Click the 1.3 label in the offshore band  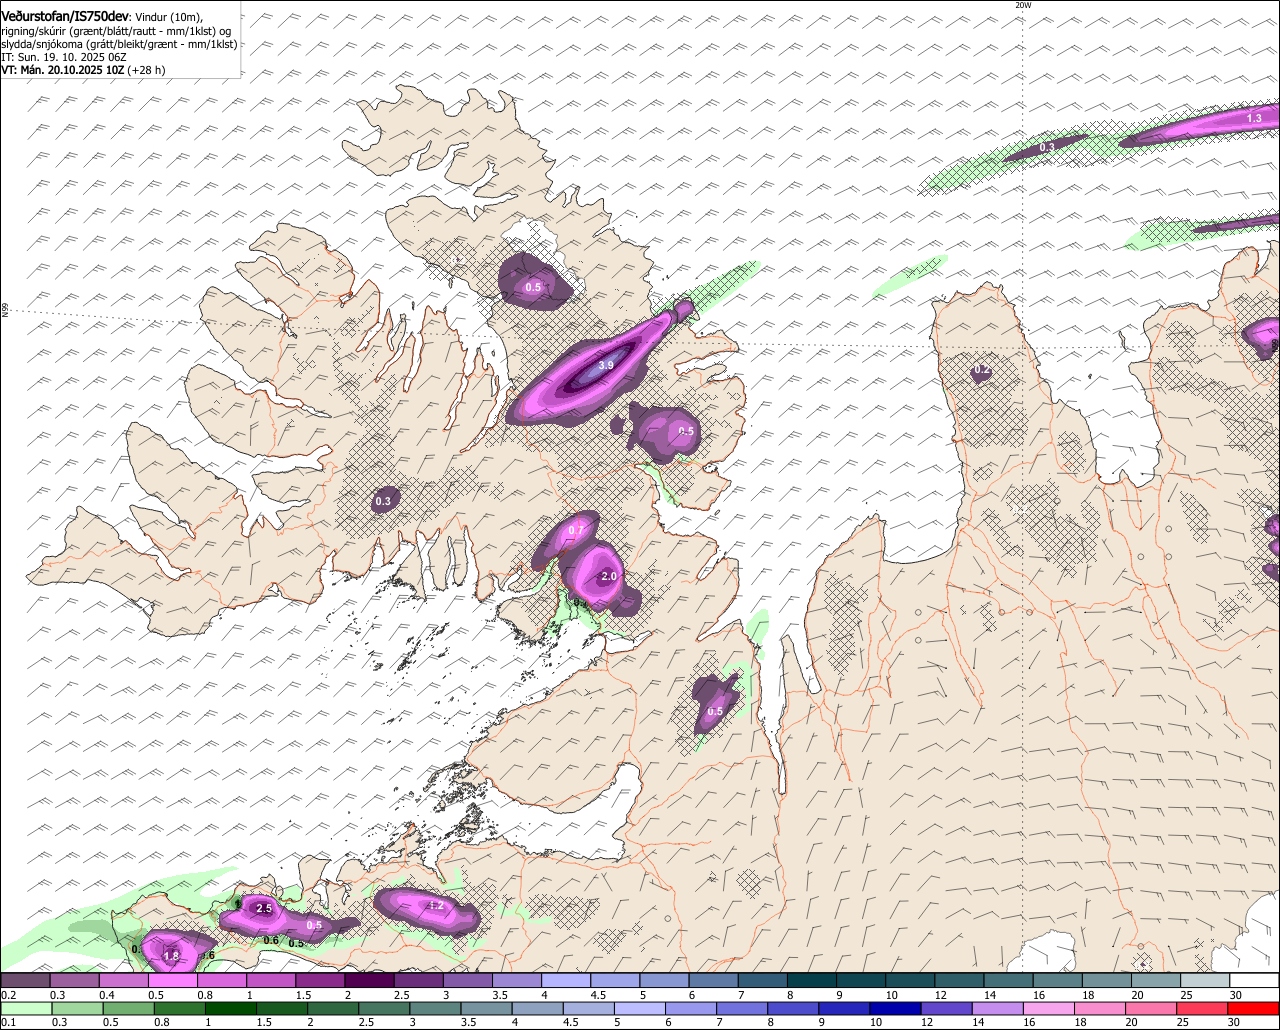point(1254,119)
